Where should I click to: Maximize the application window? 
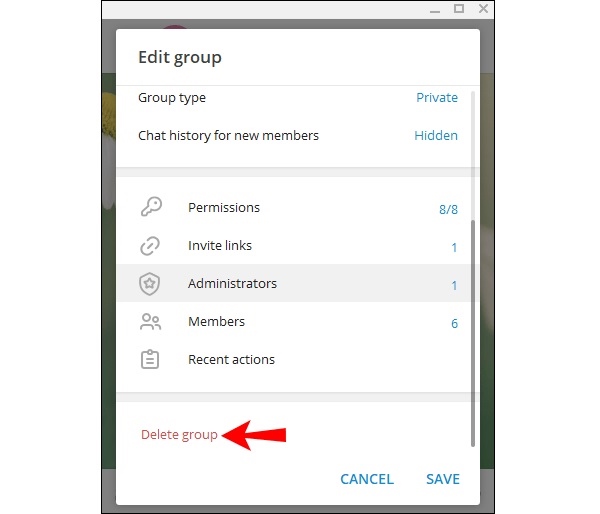pos(459,9)
